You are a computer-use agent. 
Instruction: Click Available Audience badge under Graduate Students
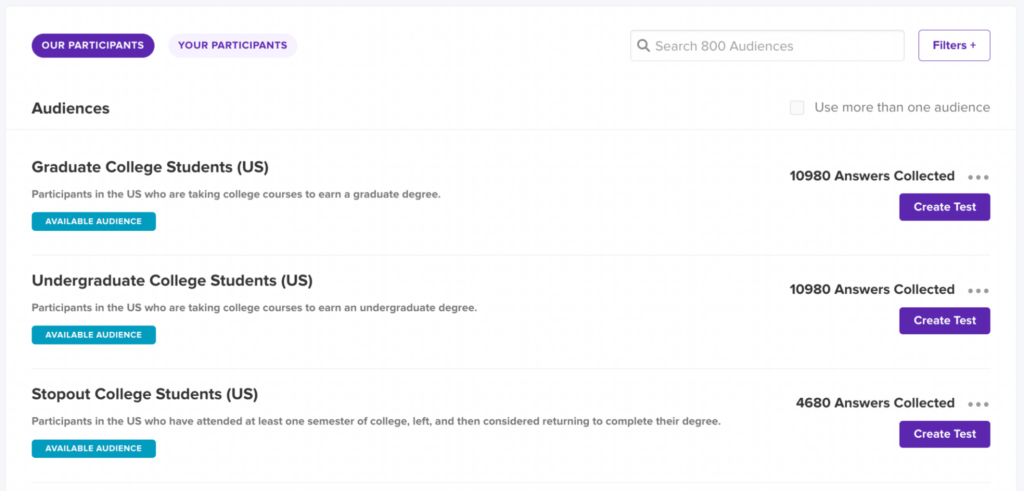coord(93,221)
